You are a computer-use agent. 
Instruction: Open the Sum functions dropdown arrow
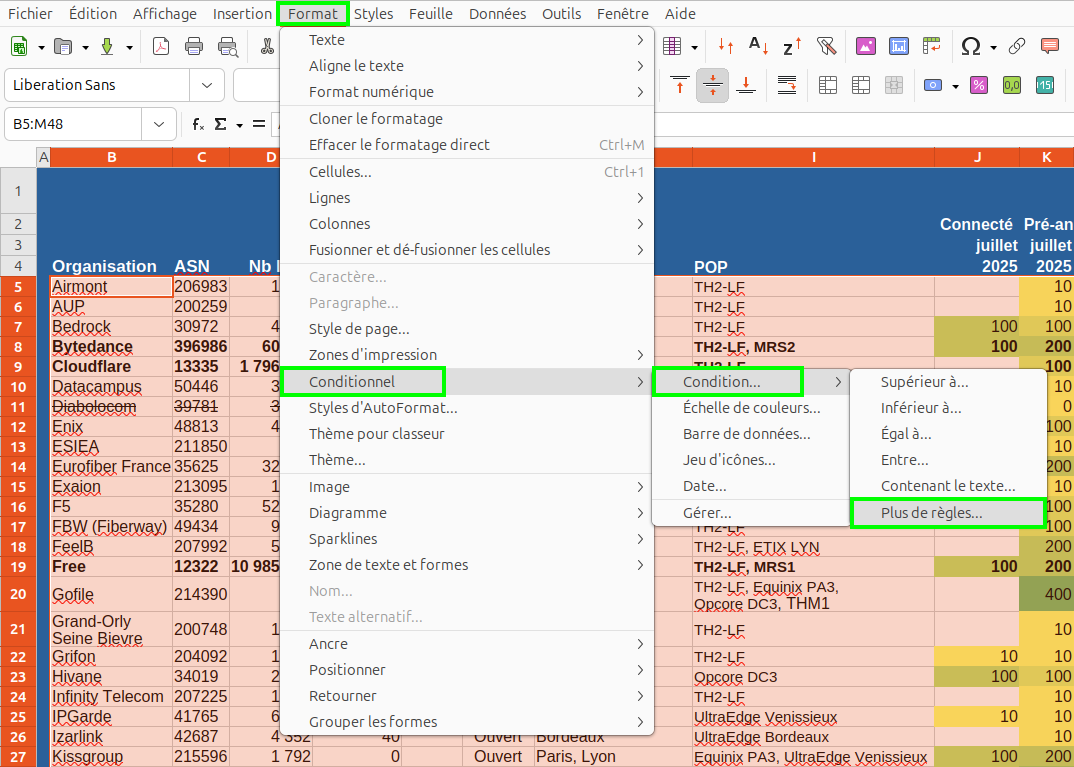[239, 125]
